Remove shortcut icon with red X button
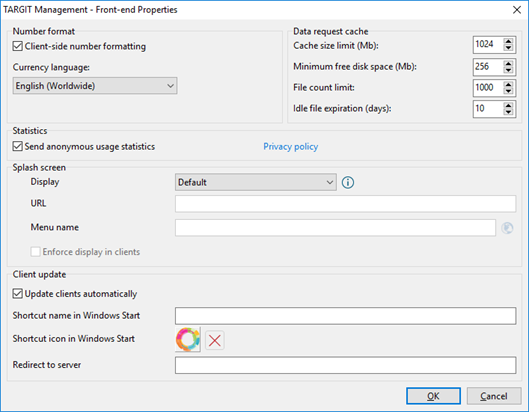Screen dimensions: 529x412 pos(215,340)
